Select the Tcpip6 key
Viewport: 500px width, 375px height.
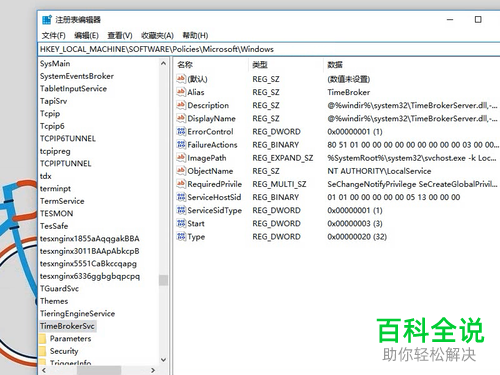click(52, 126)
